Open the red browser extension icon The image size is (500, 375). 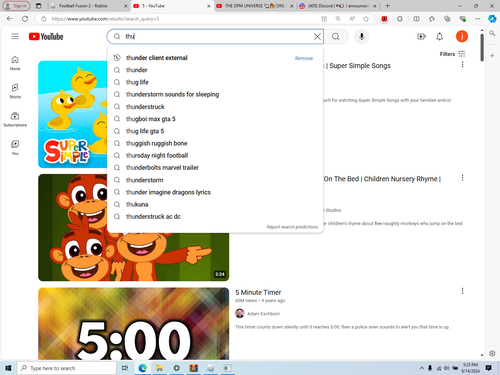[384, 19]
